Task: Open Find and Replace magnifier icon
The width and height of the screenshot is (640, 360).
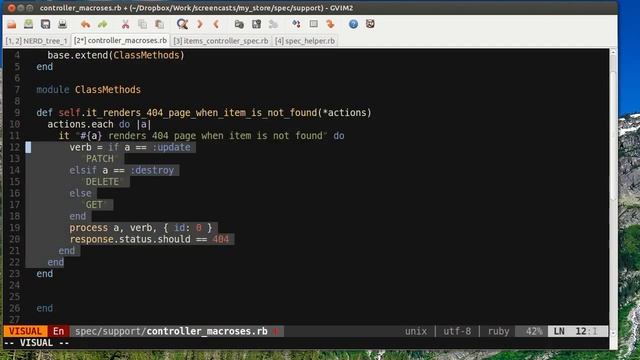Action: 182,24
